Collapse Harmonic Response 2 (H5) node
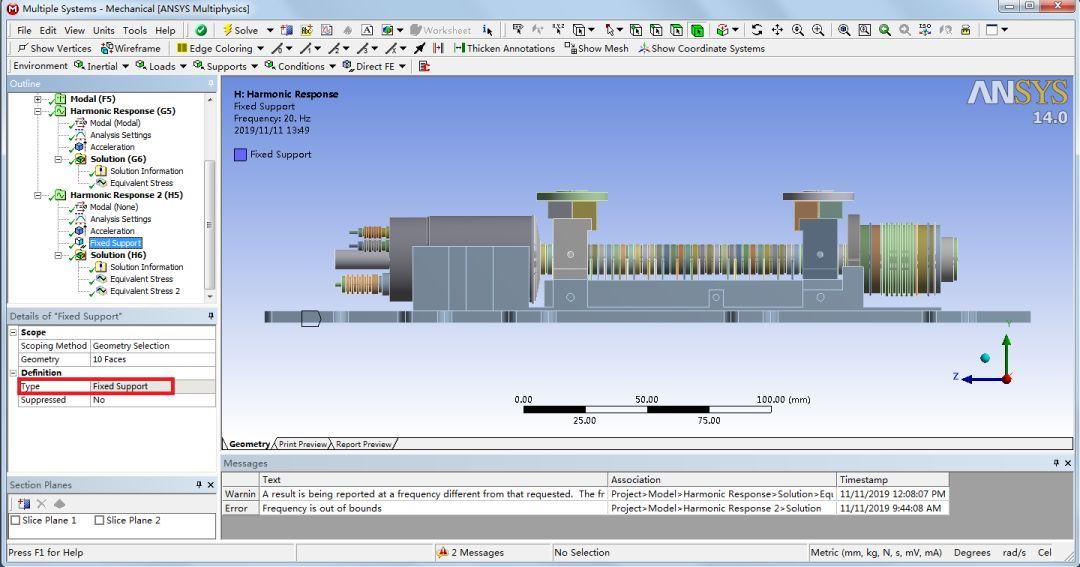This screenshot has width=1080, height=567. (38, 195)
